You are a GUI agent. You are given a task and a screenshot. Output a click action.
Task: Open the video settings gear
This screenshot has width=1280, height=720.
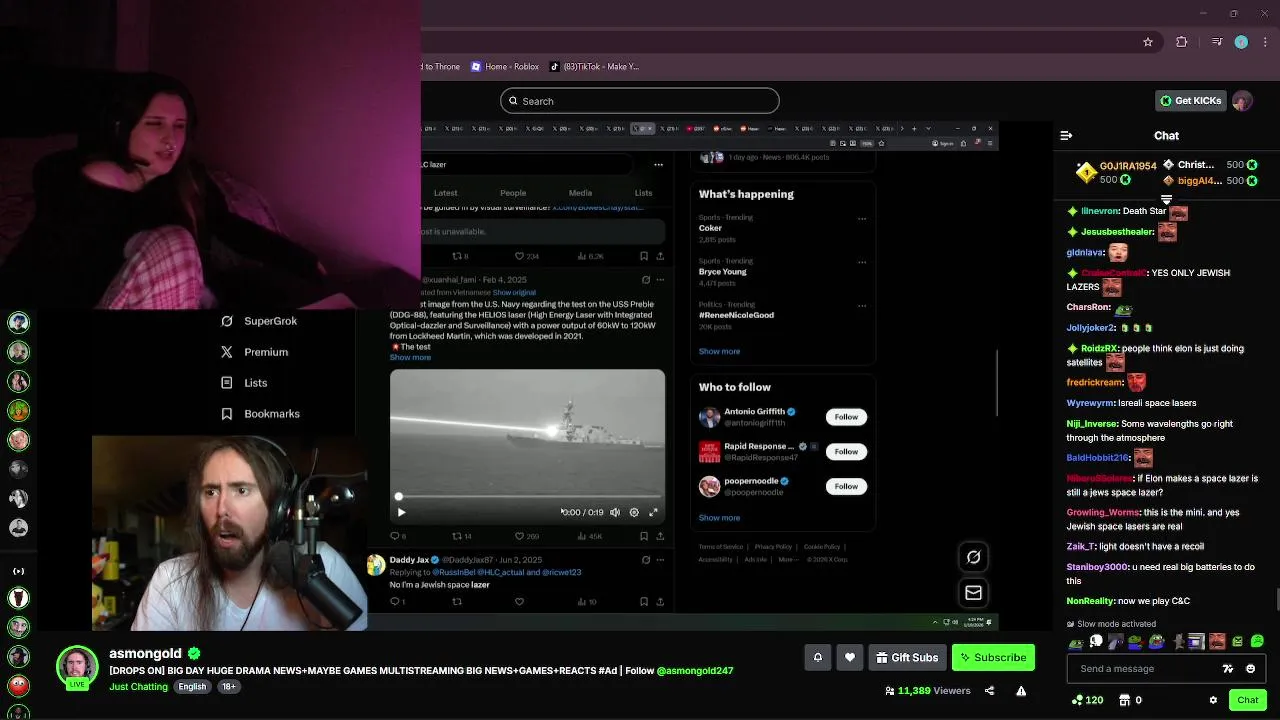coord(634,512)
